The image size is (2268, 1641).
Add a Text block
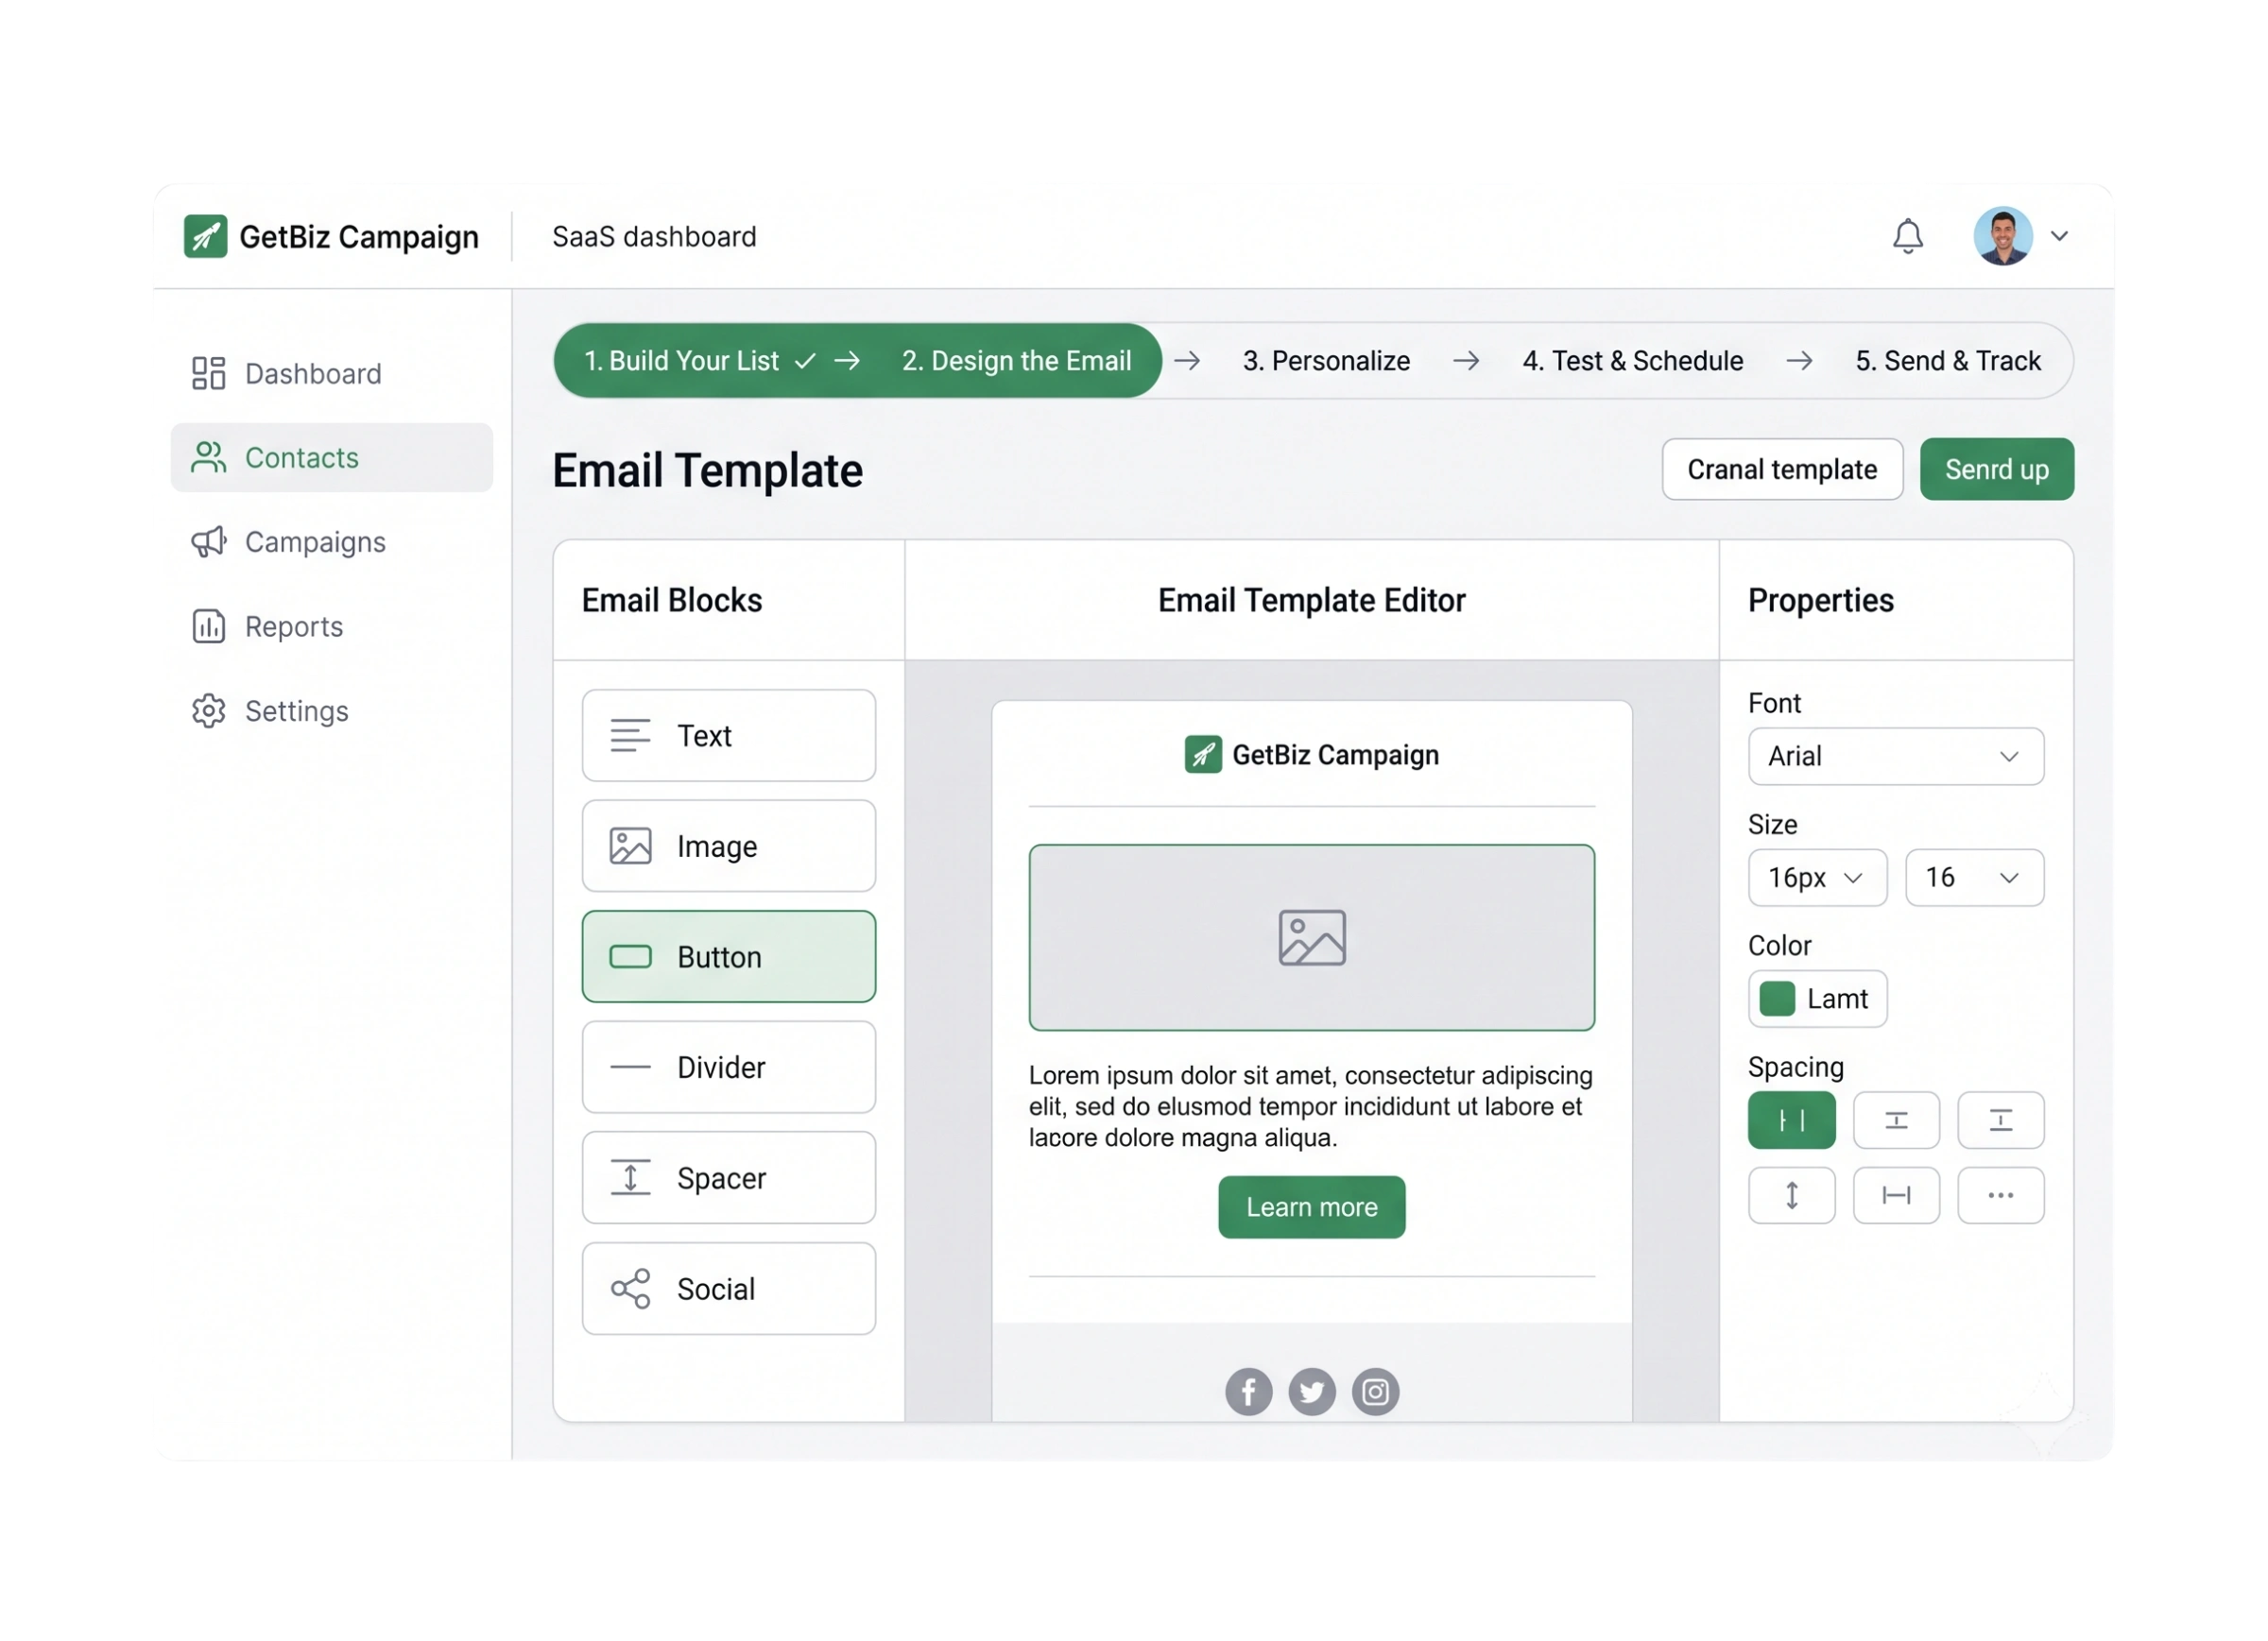pos(728,735)
